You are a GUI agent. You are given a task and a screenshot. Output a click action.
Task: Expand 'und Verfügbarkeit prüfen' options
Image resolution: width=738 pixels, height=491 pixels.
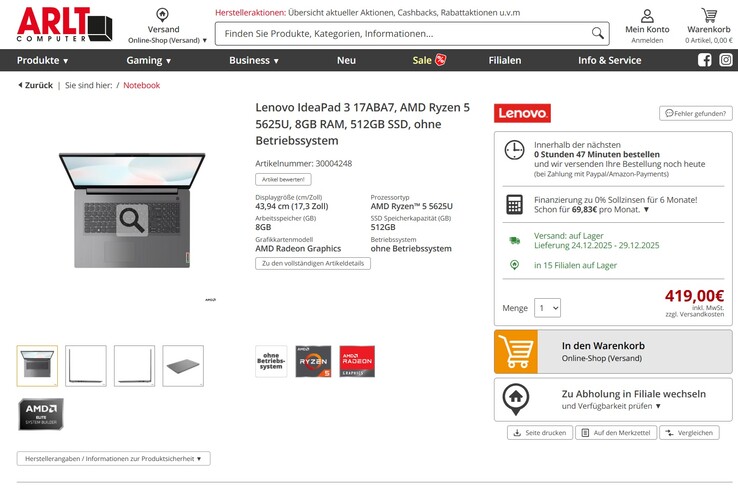(x=611, y=406)
